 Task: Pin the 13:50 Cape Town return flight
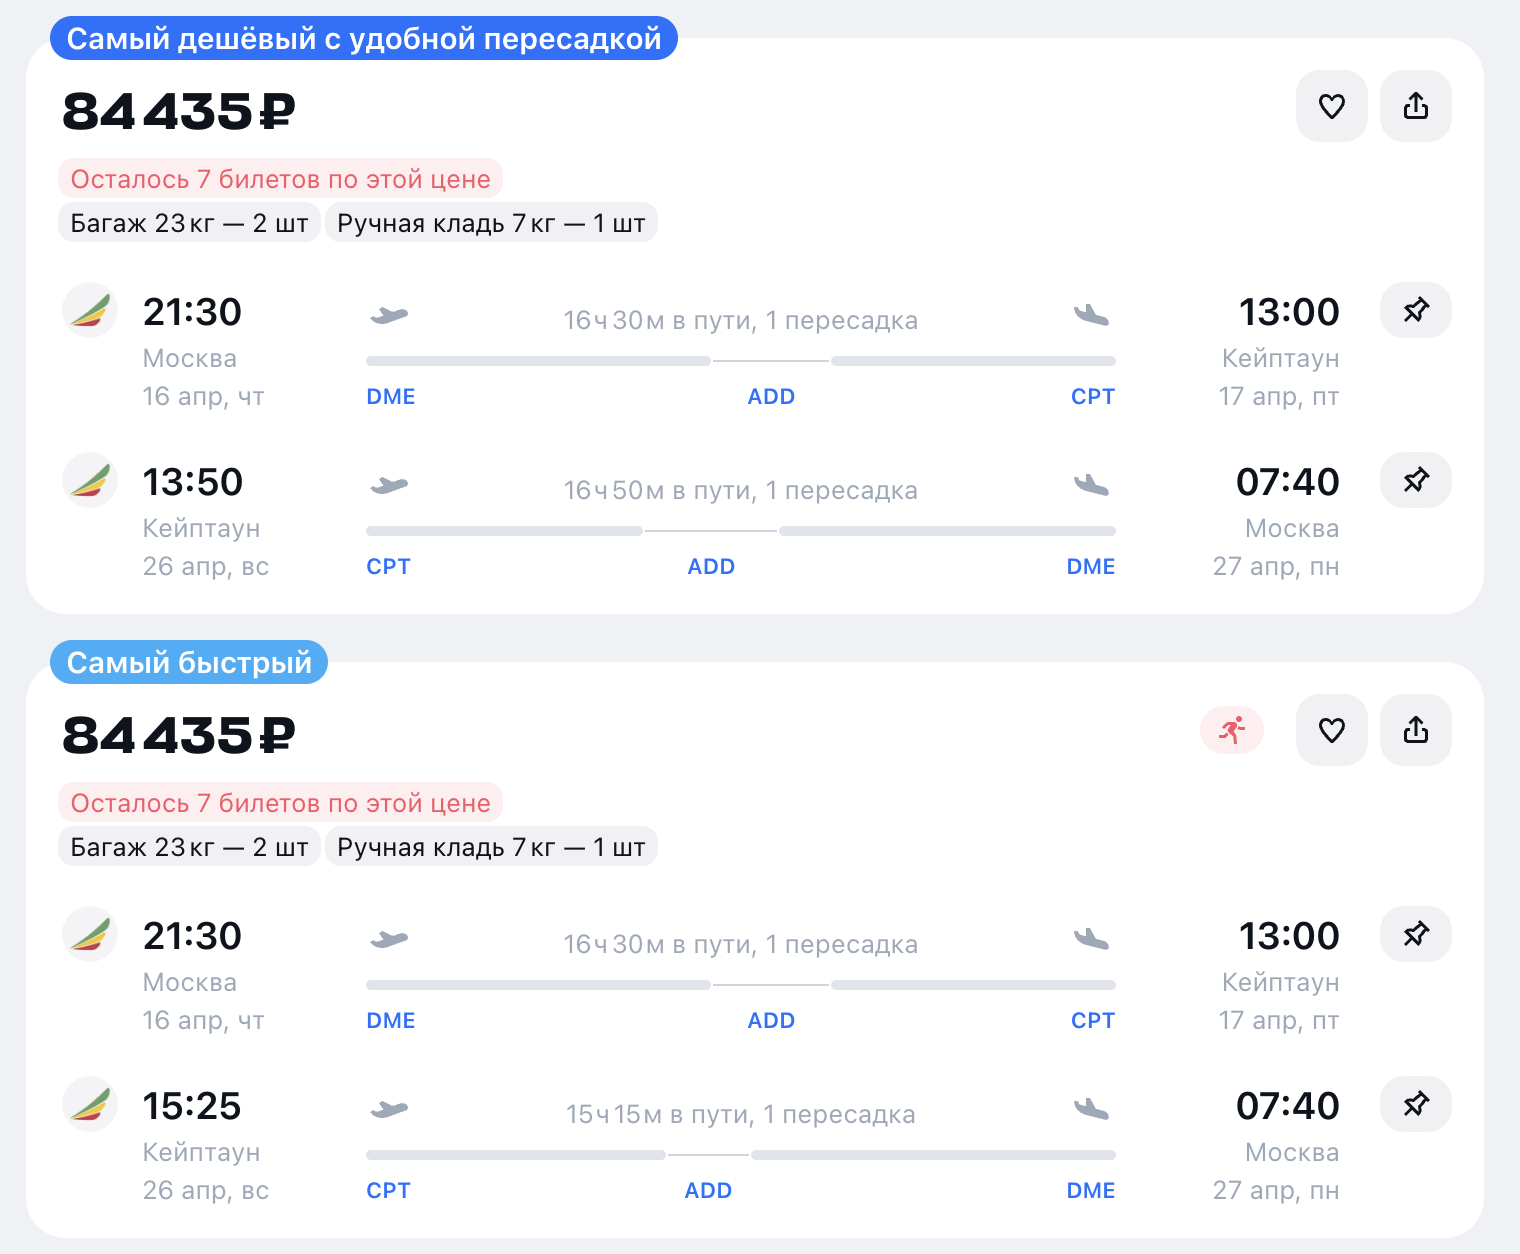tap(1415, 480)
